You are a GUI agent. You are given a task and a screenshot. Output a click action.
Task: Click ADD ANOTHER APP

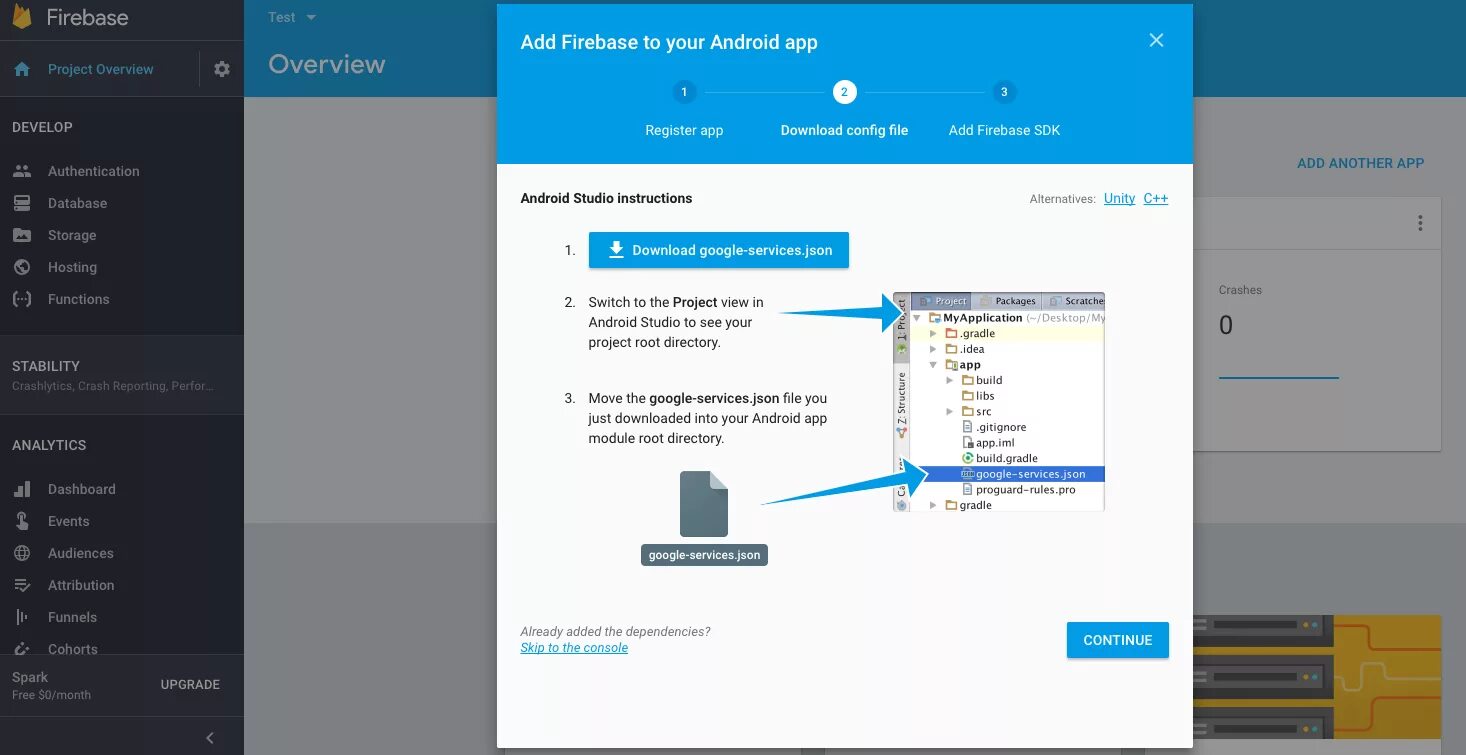coord(1360,163)
